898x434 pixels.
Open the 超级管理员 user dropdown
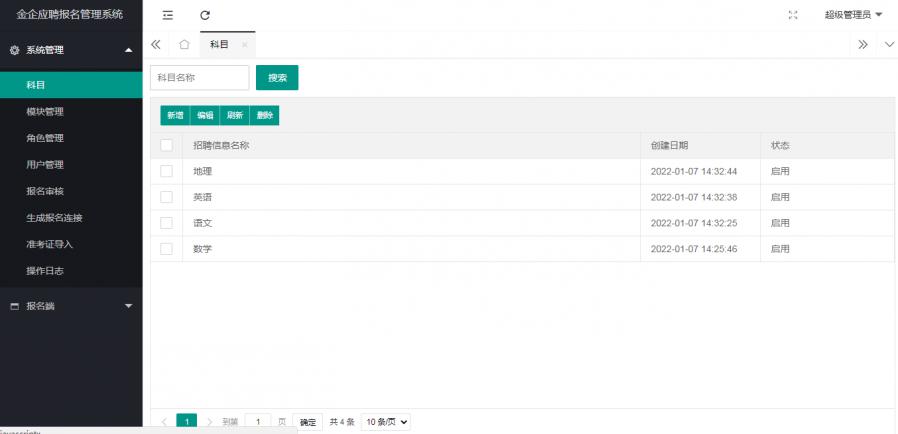tap(852, 15)
